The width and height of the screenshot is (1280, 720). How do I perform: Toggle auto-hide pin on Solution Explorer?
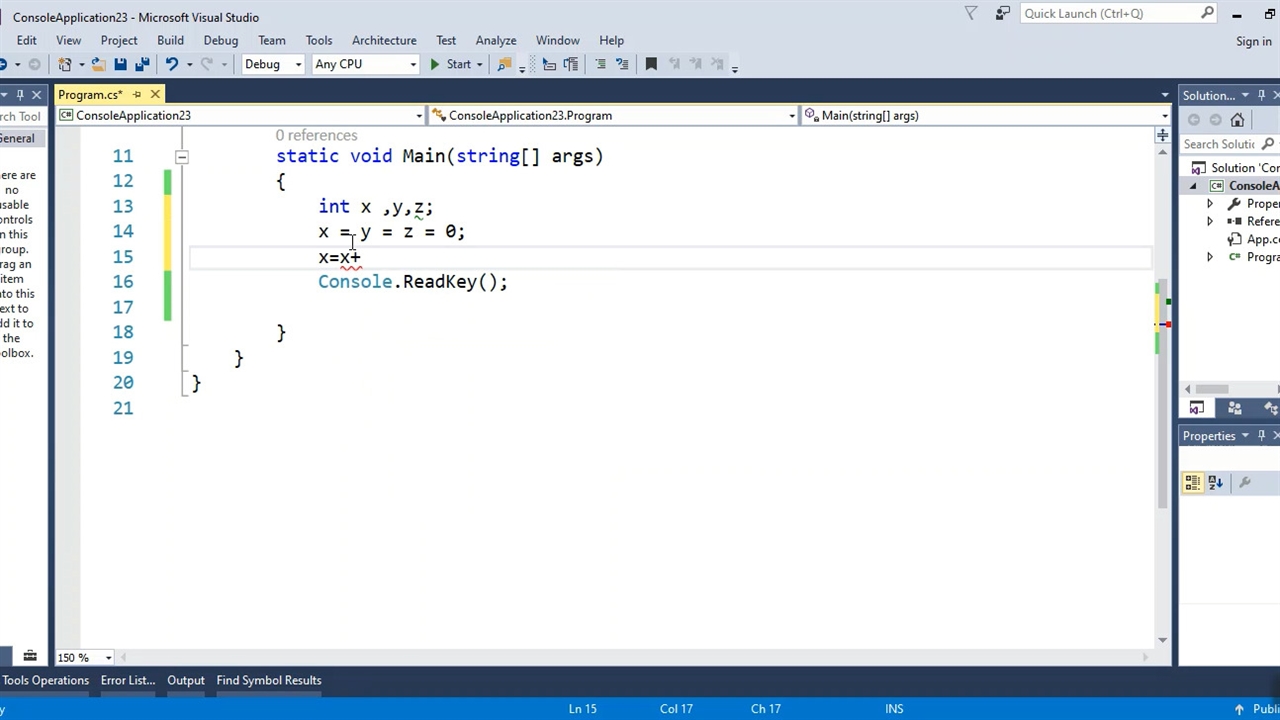(x=1261, y=95)
